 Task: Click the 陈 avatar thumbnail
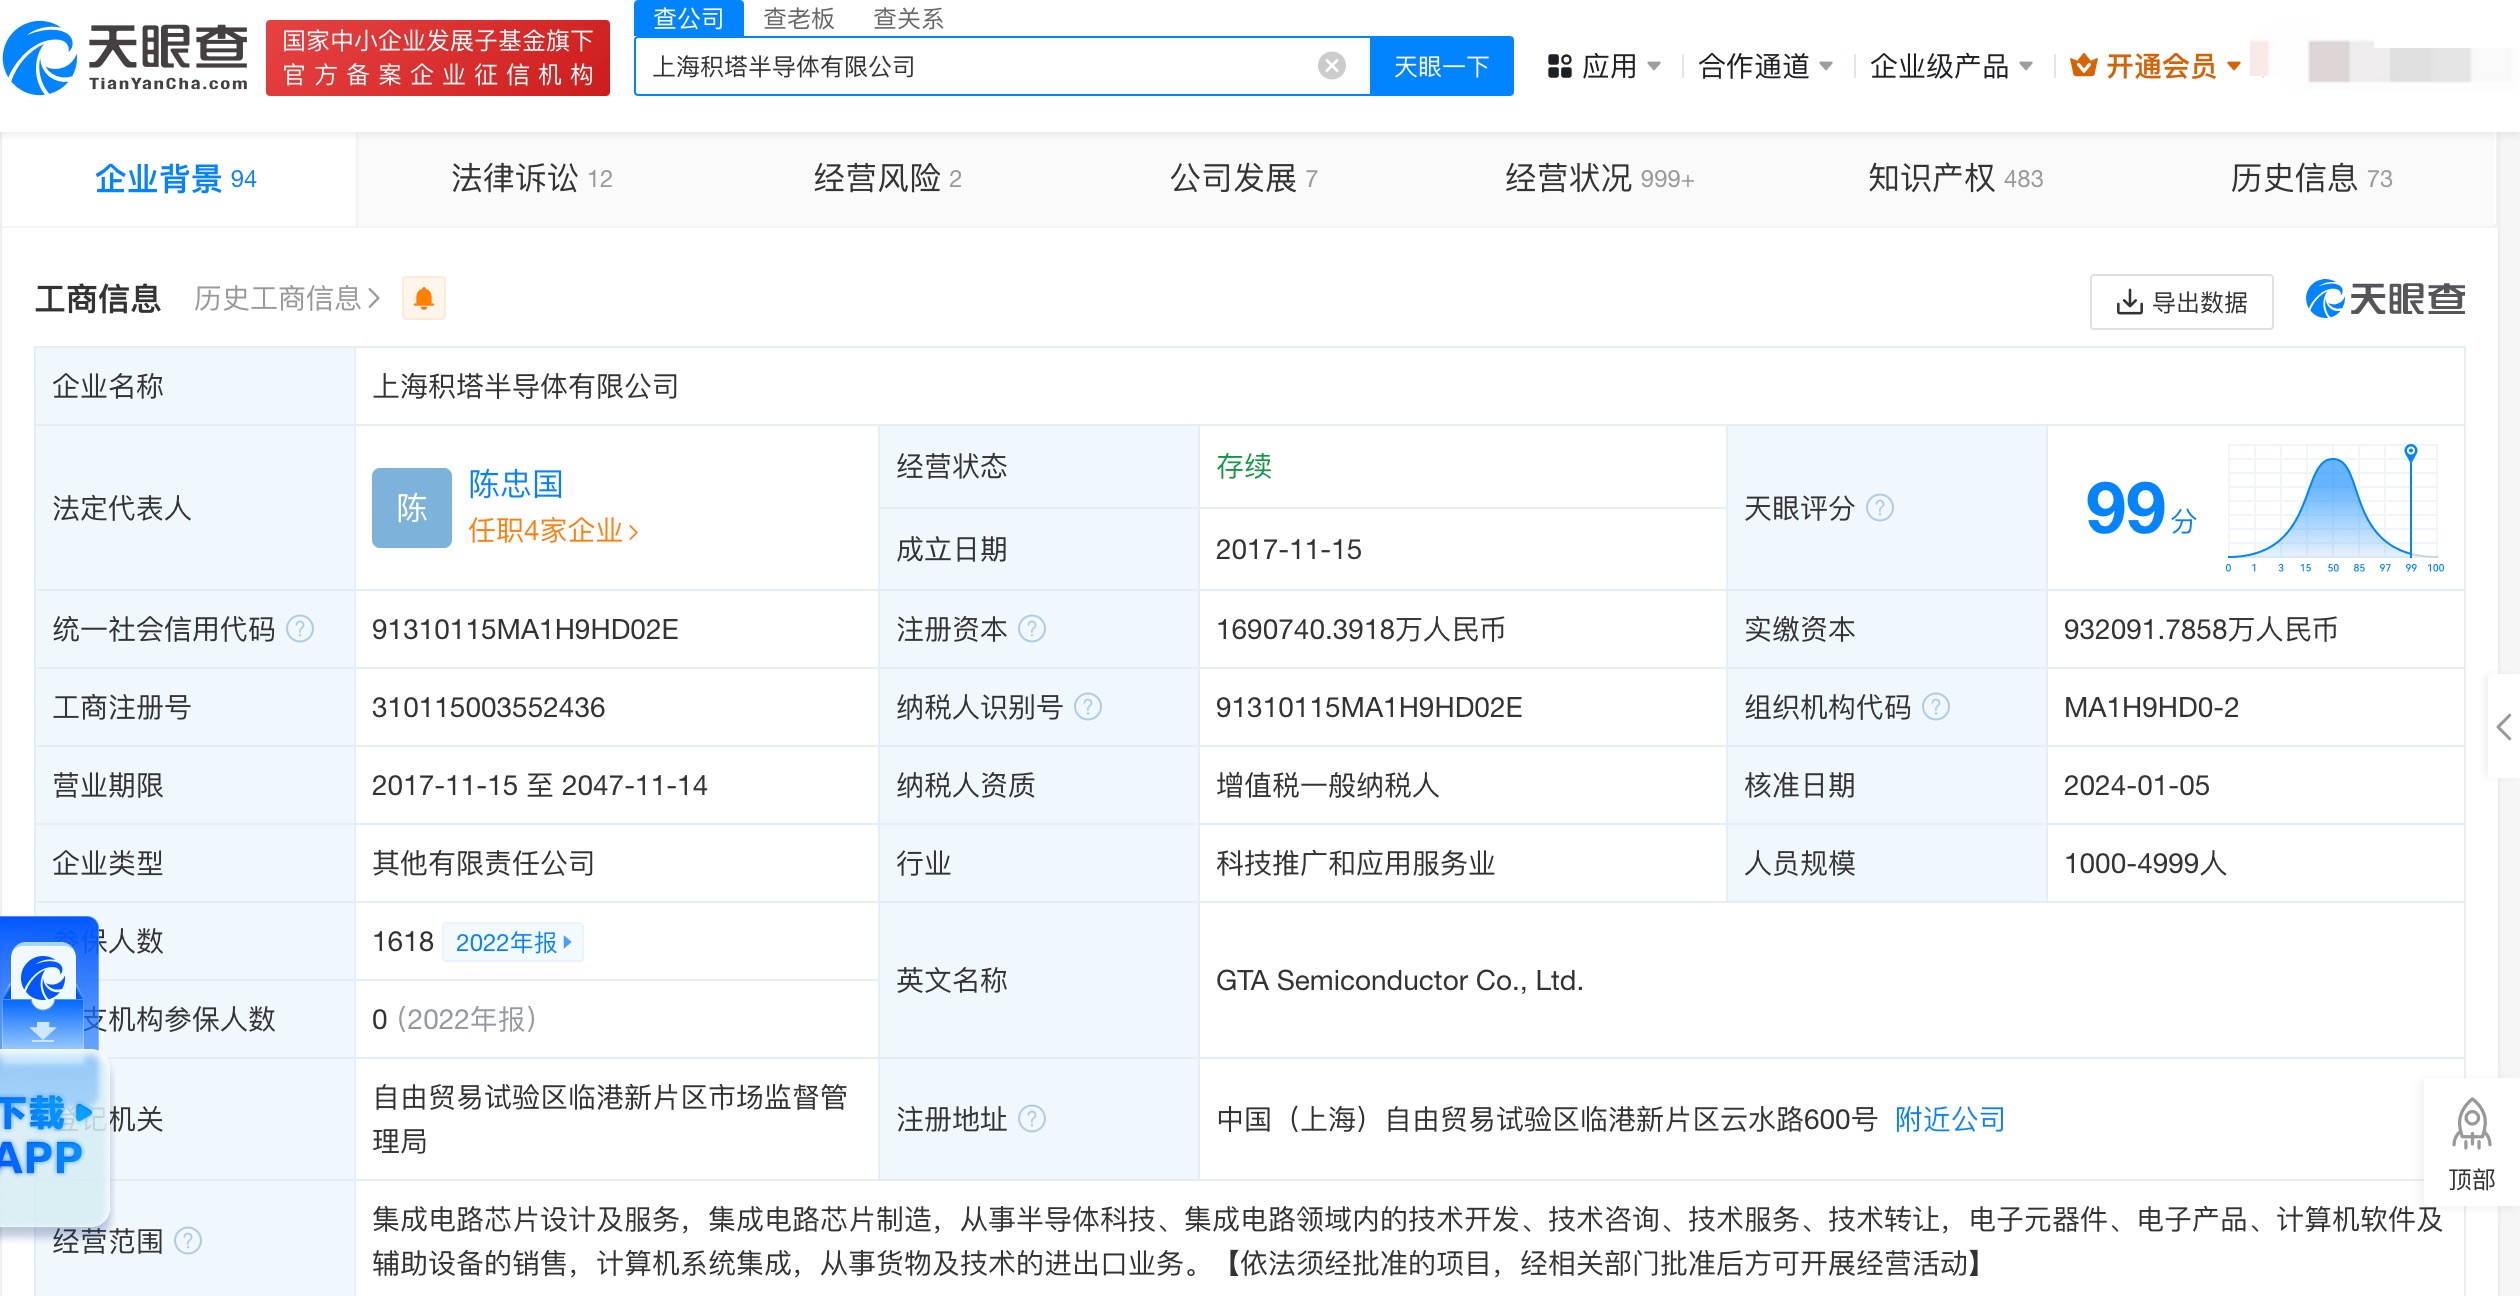point(411,508)
